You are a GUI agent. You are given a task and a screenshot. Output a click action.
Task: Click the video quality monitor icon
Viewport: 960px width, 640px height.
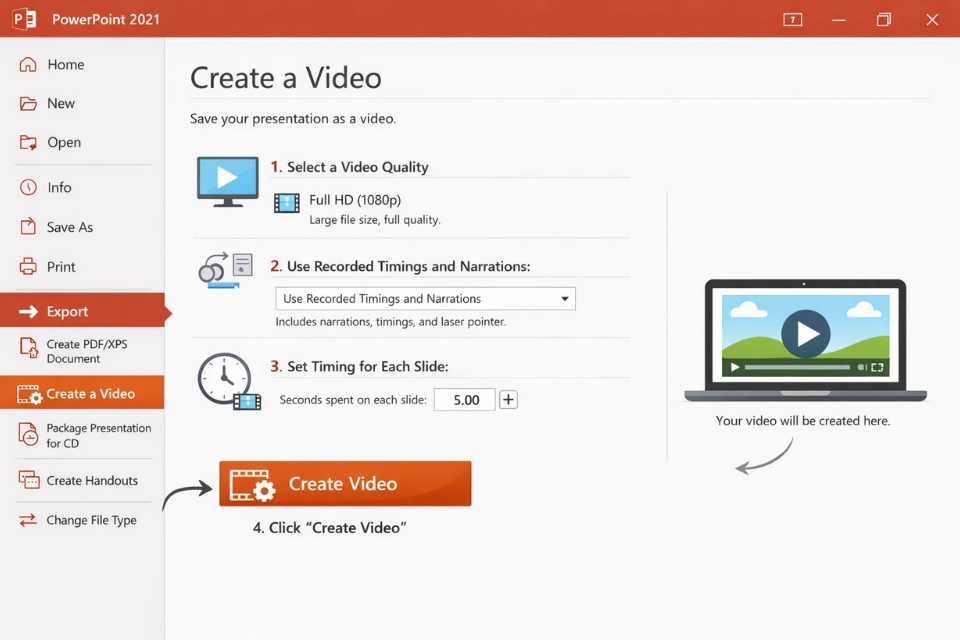pyautogui.click(x=227, y=181)
